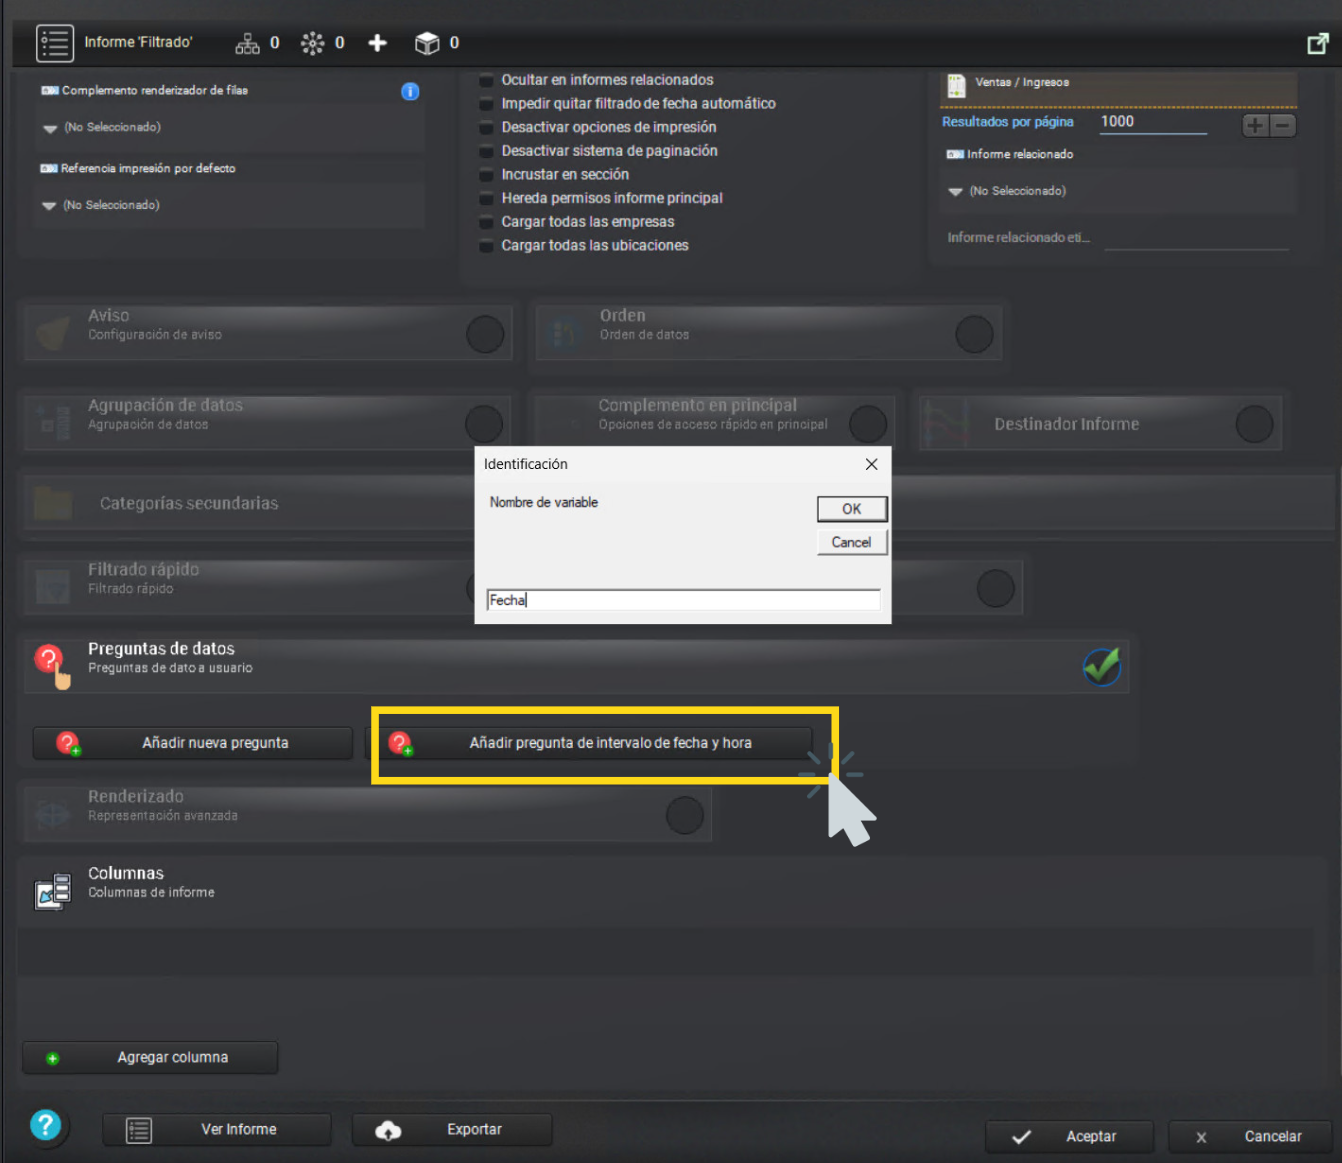
Task: Disable Preguntas de datos green checkmark
Action: [1102, 667]
